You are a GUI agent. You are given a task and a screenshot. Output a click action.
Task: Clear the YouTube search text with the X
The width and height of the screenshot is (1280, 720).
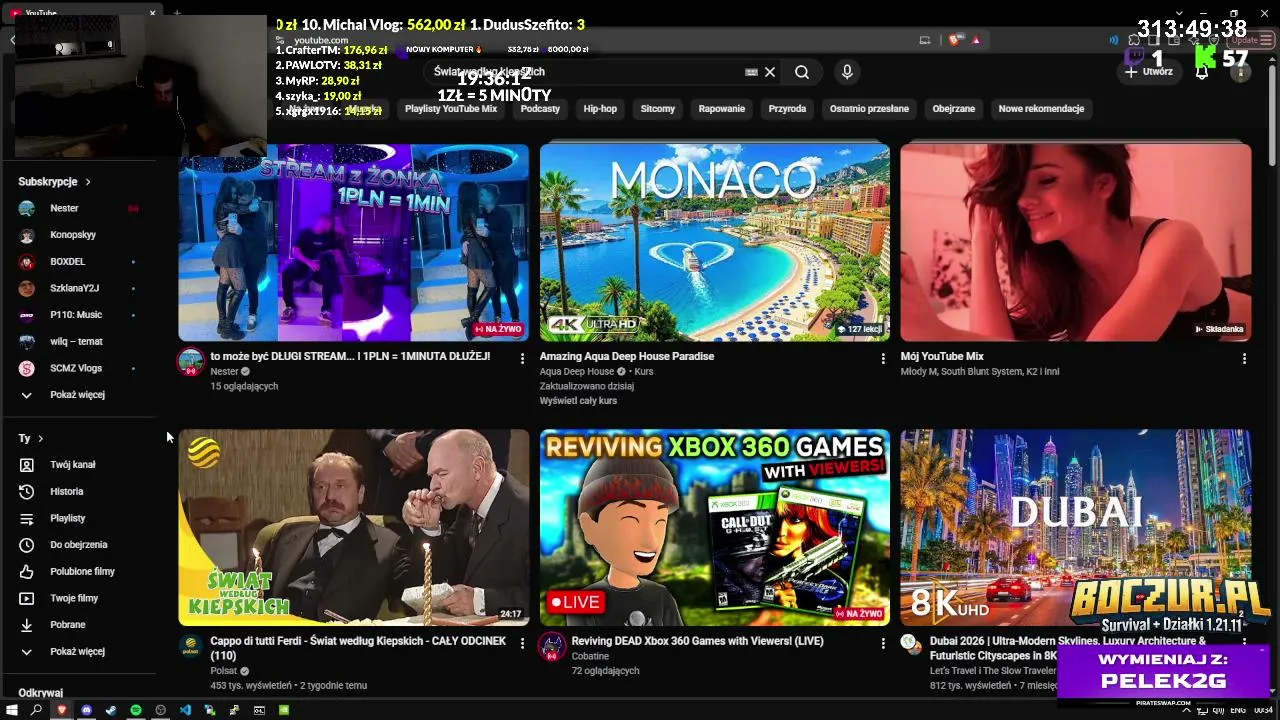click(770, 72)
